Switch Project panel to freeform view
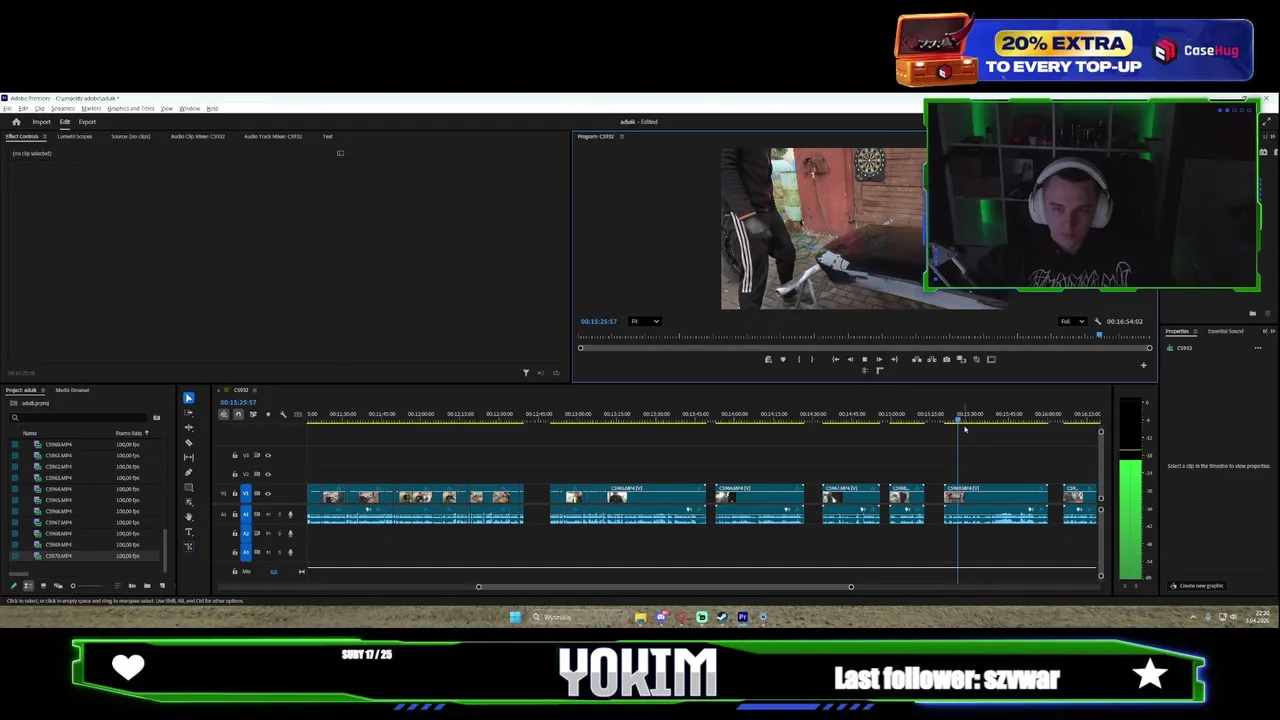Viewport: 1280px width, 720px height. point(58,586)
